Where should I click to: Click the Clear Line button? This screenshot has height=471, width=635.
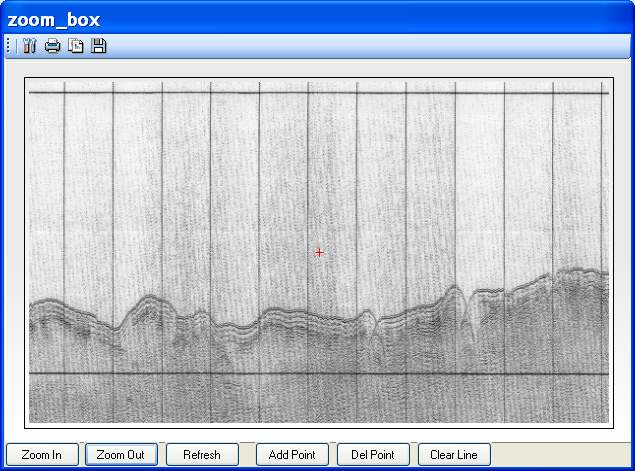pos(454,455)
